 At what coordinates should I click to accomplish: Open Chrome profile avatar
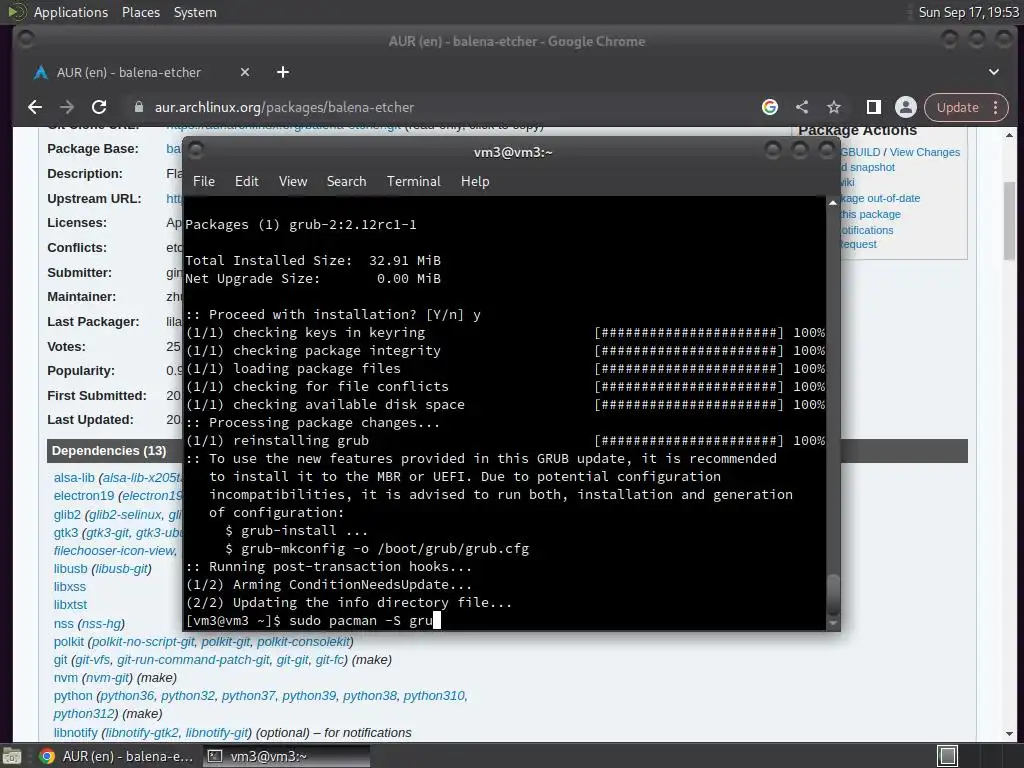(906, 107)
